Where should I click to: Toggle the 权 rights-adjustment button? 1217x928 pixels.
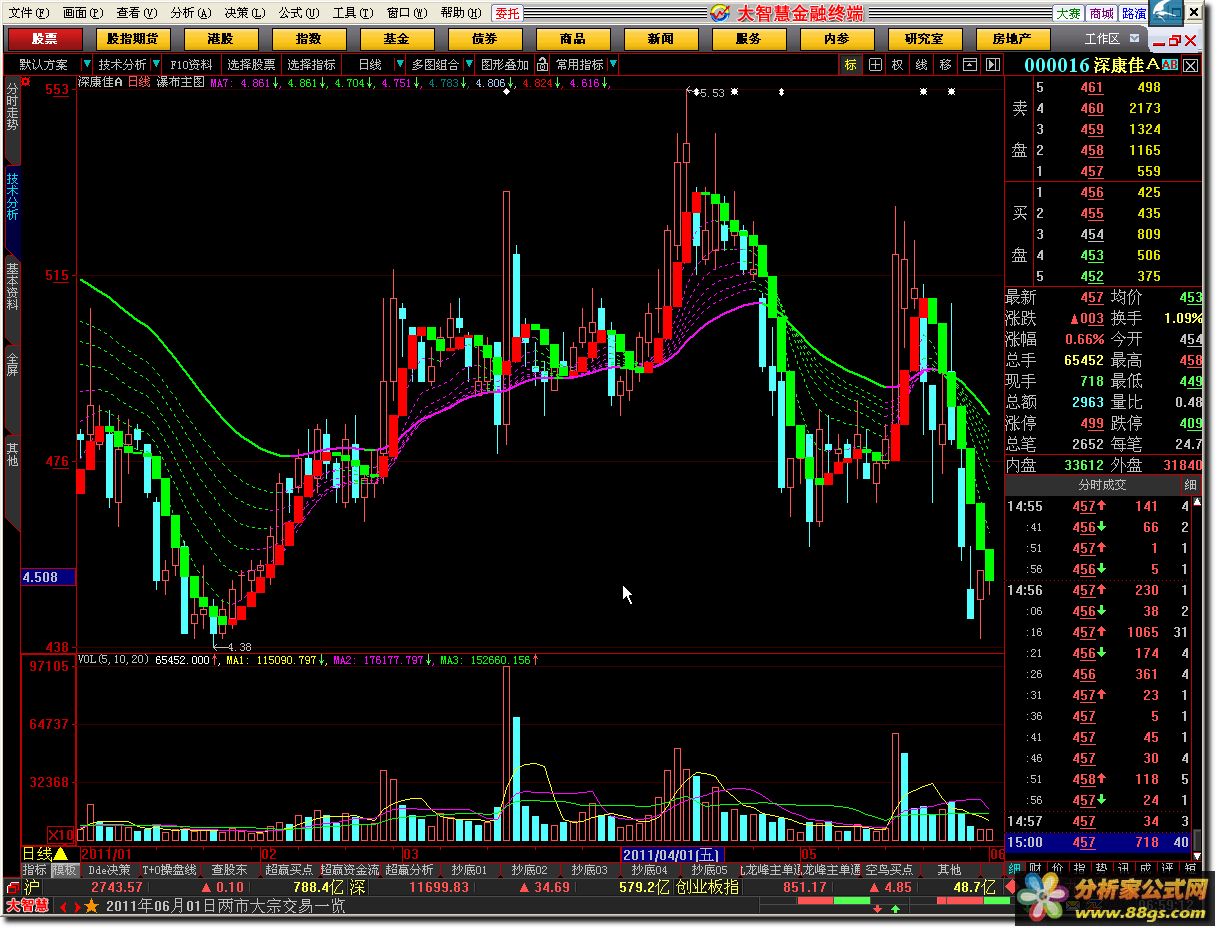pyautogui.click(x=897, y=64)
